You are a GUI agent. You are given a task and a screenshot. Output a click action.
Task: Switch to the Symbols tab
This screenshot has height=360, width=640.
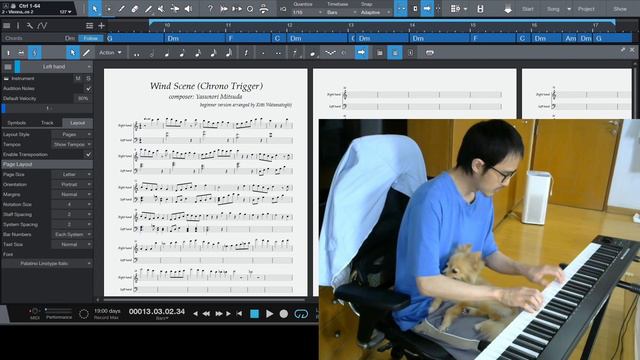(17, 123)
